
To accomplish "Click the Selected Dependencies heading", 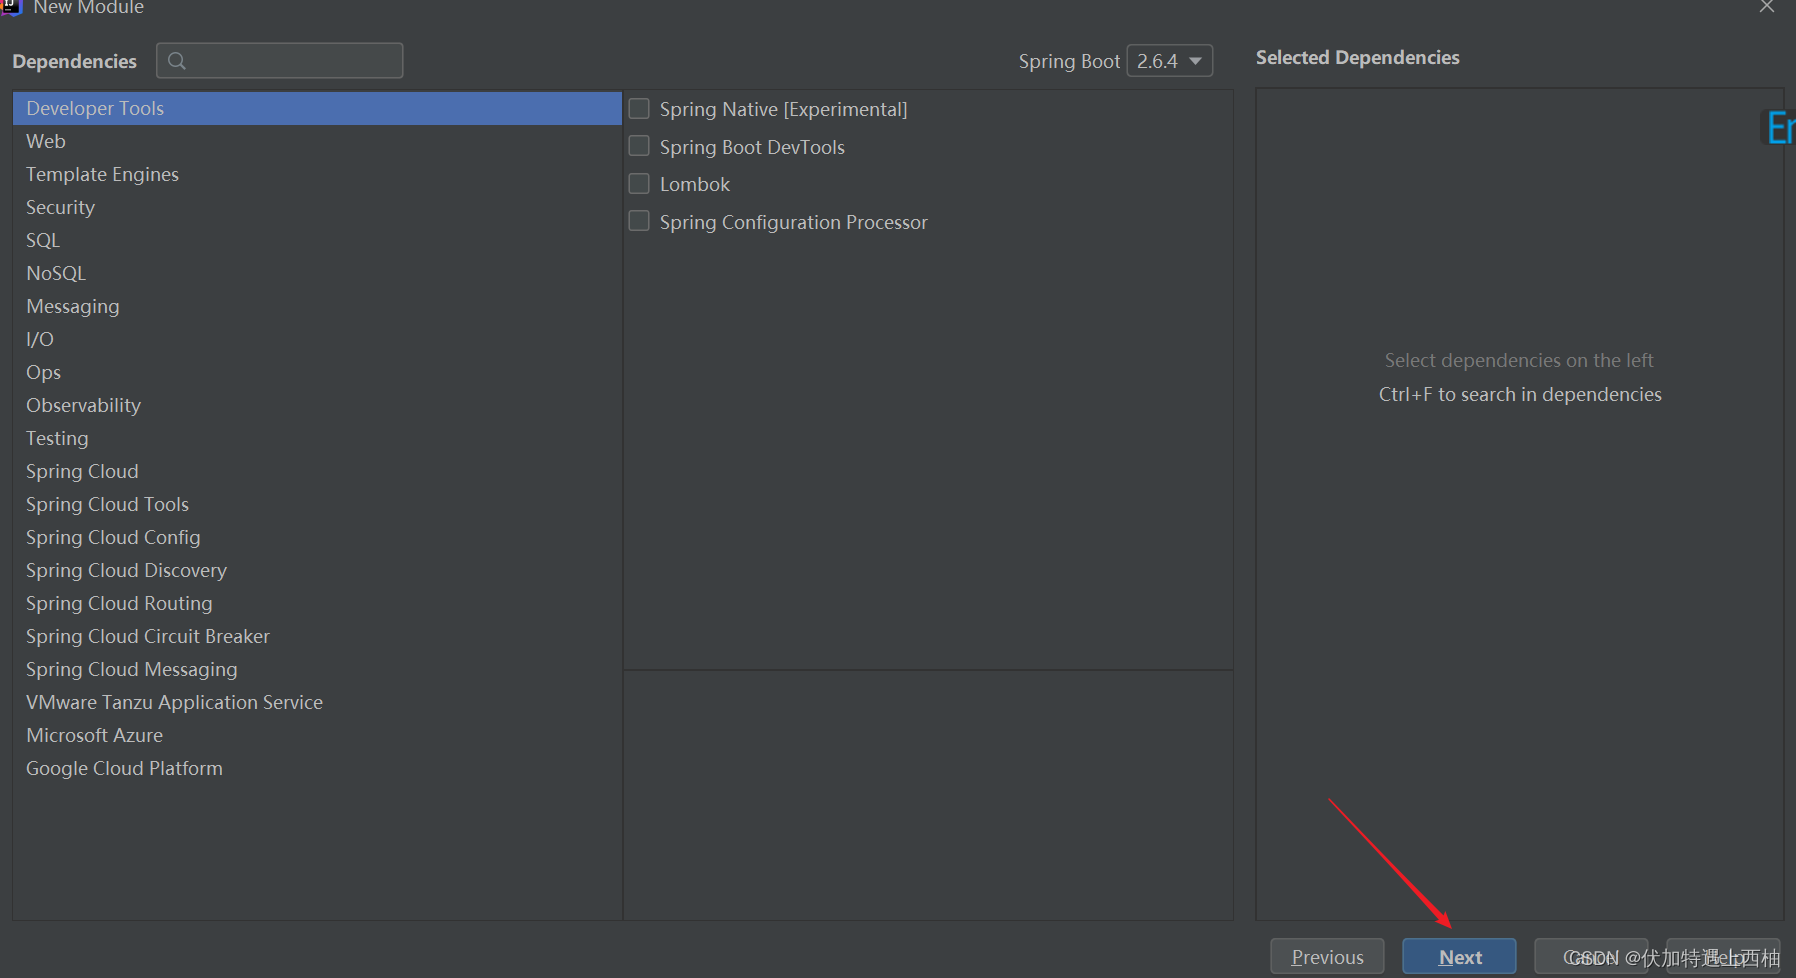I will tap(1357, 57).
